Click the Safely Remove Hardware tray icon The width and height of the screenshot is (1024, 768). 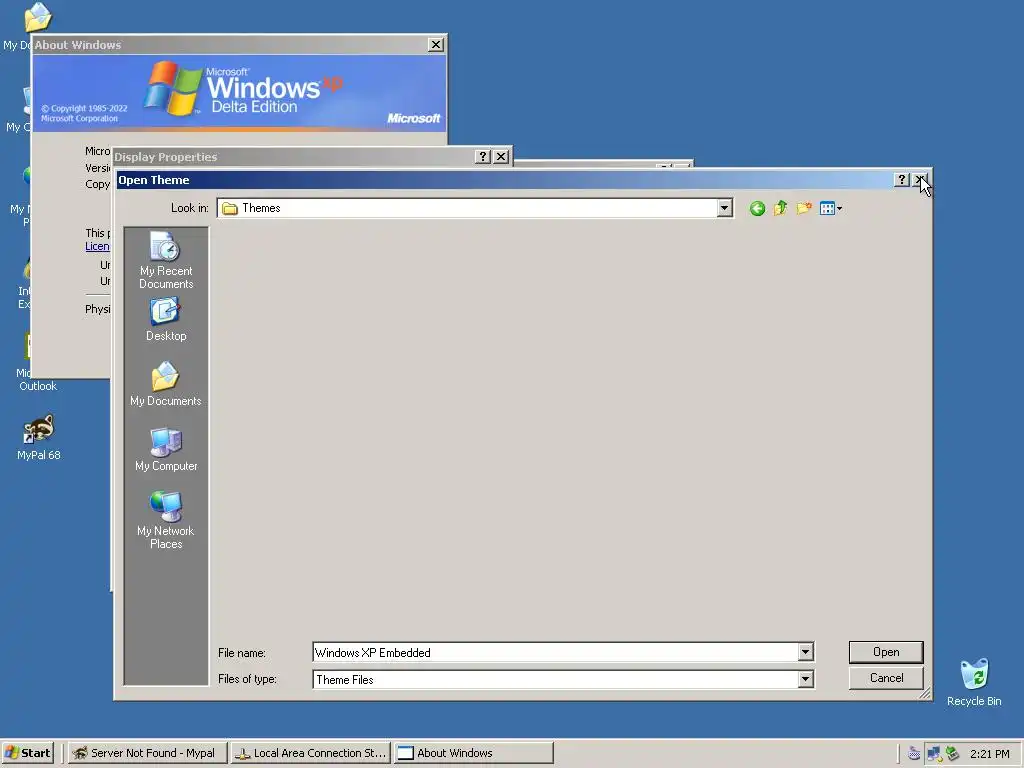(952, 754)
